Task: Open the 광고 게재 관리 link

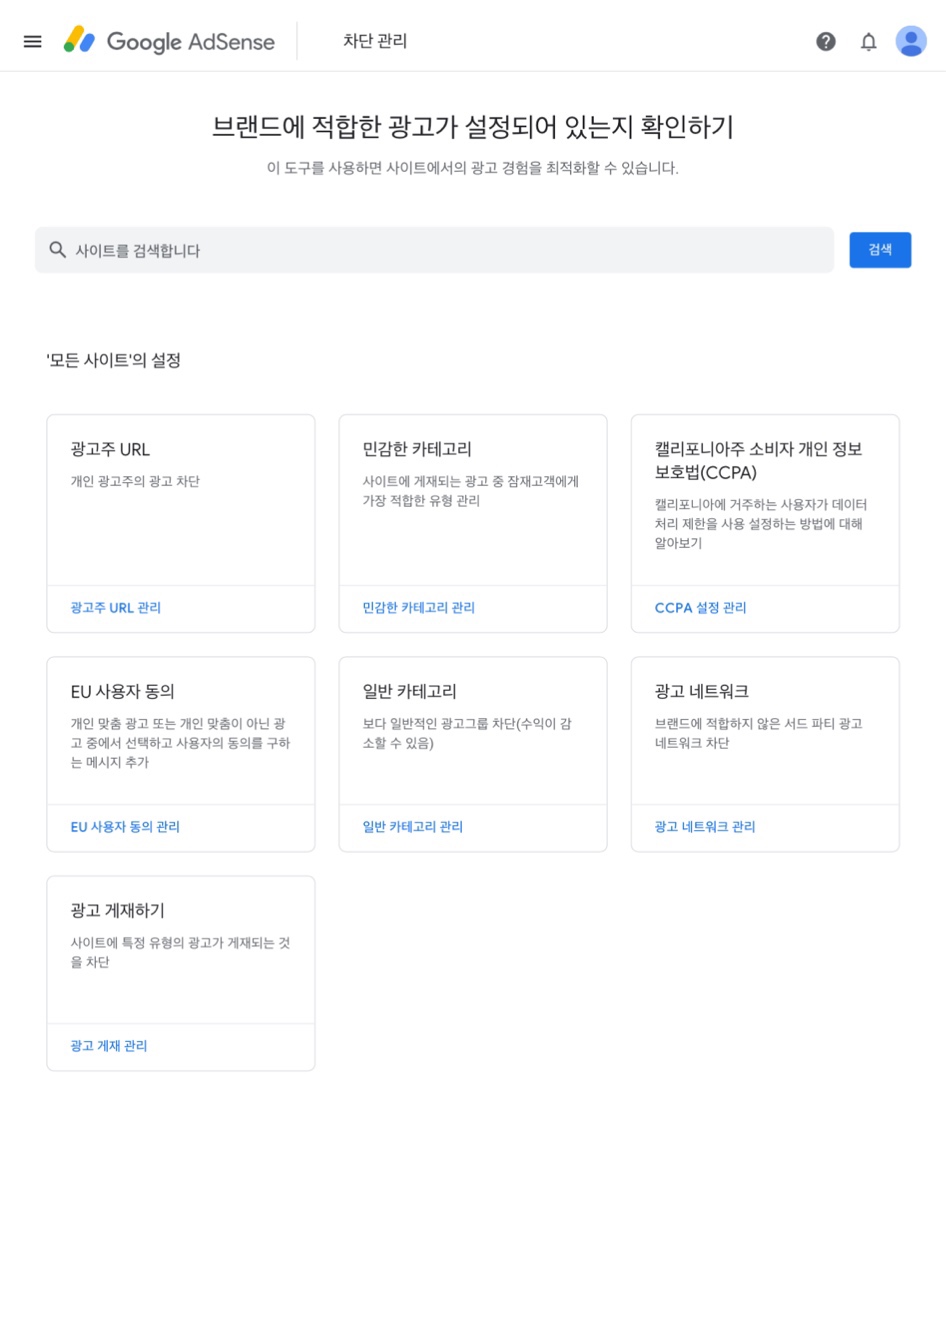Action: 109,1046
